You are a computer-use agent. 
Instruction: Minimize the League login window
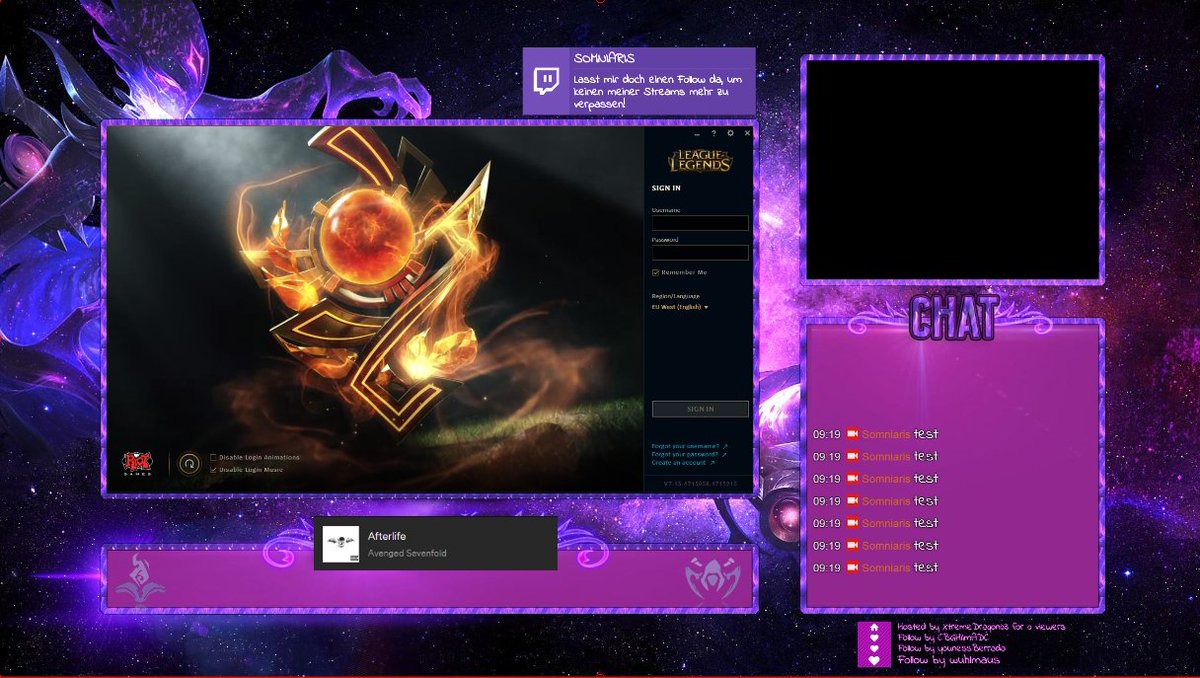(x=697, y=133)
